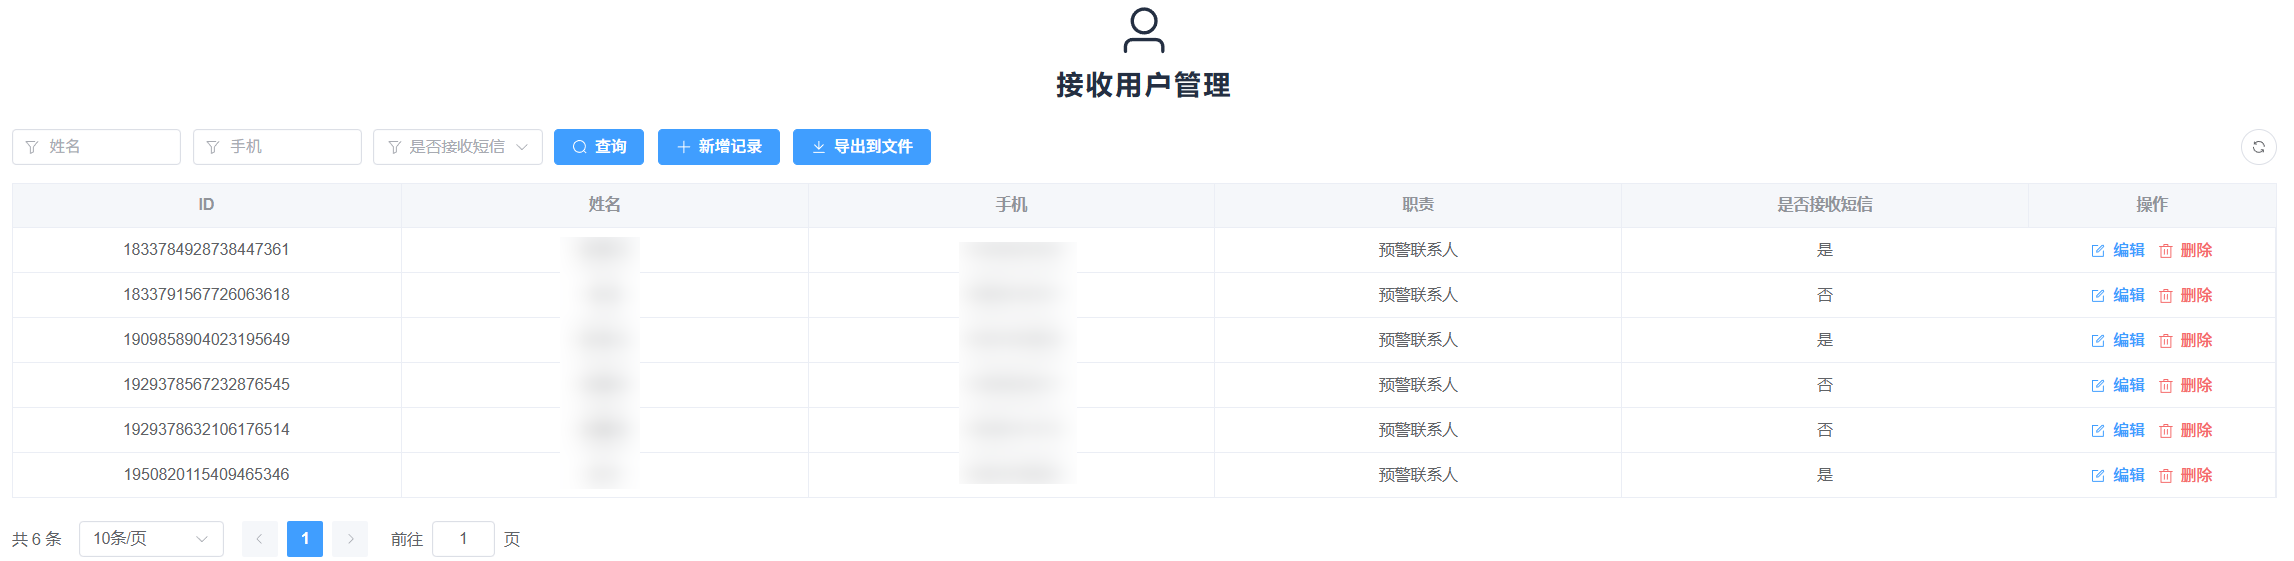The height and width of the screenshot is (561, 2294).
Task: Export data with 导出到文件 button
Action: pos(862,147)
